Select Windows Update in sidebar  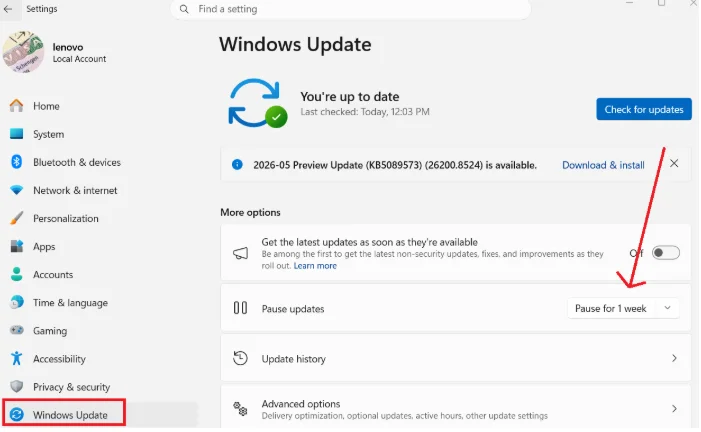pyautogui.click(x=70, y=415)
